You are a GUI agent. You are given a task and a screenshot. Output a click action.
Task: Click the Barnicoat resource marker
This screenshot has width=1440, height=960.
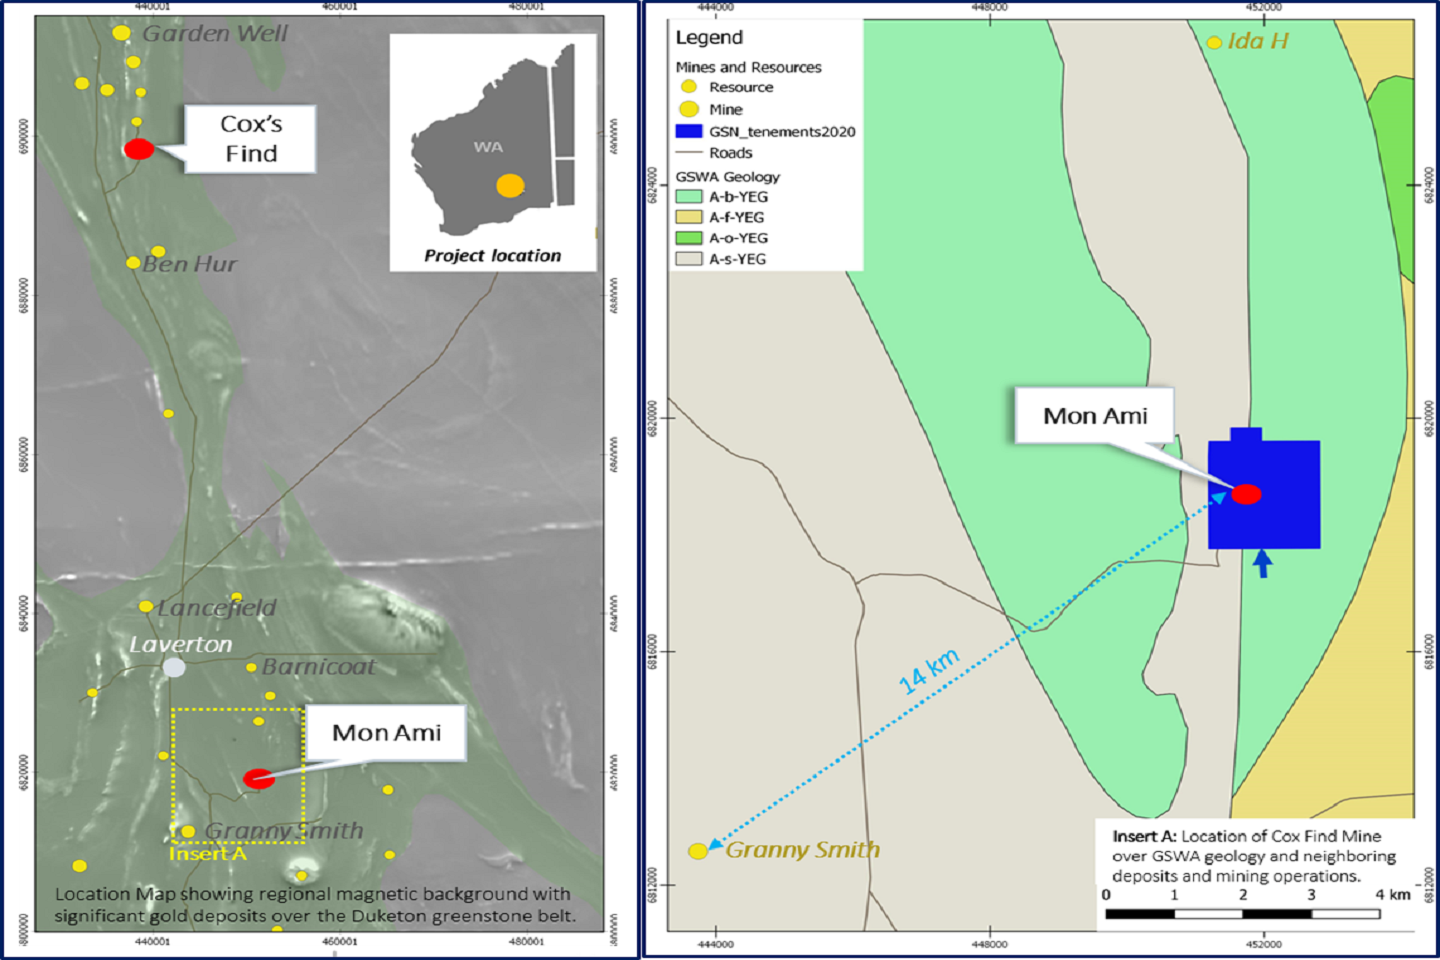(249, 667)
